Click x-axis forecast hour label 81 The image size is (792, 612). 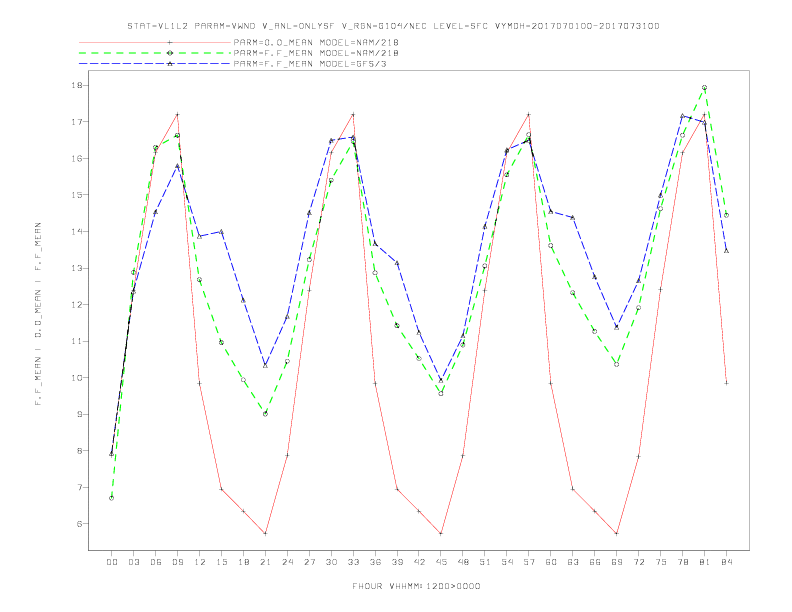tap(705, 562)
